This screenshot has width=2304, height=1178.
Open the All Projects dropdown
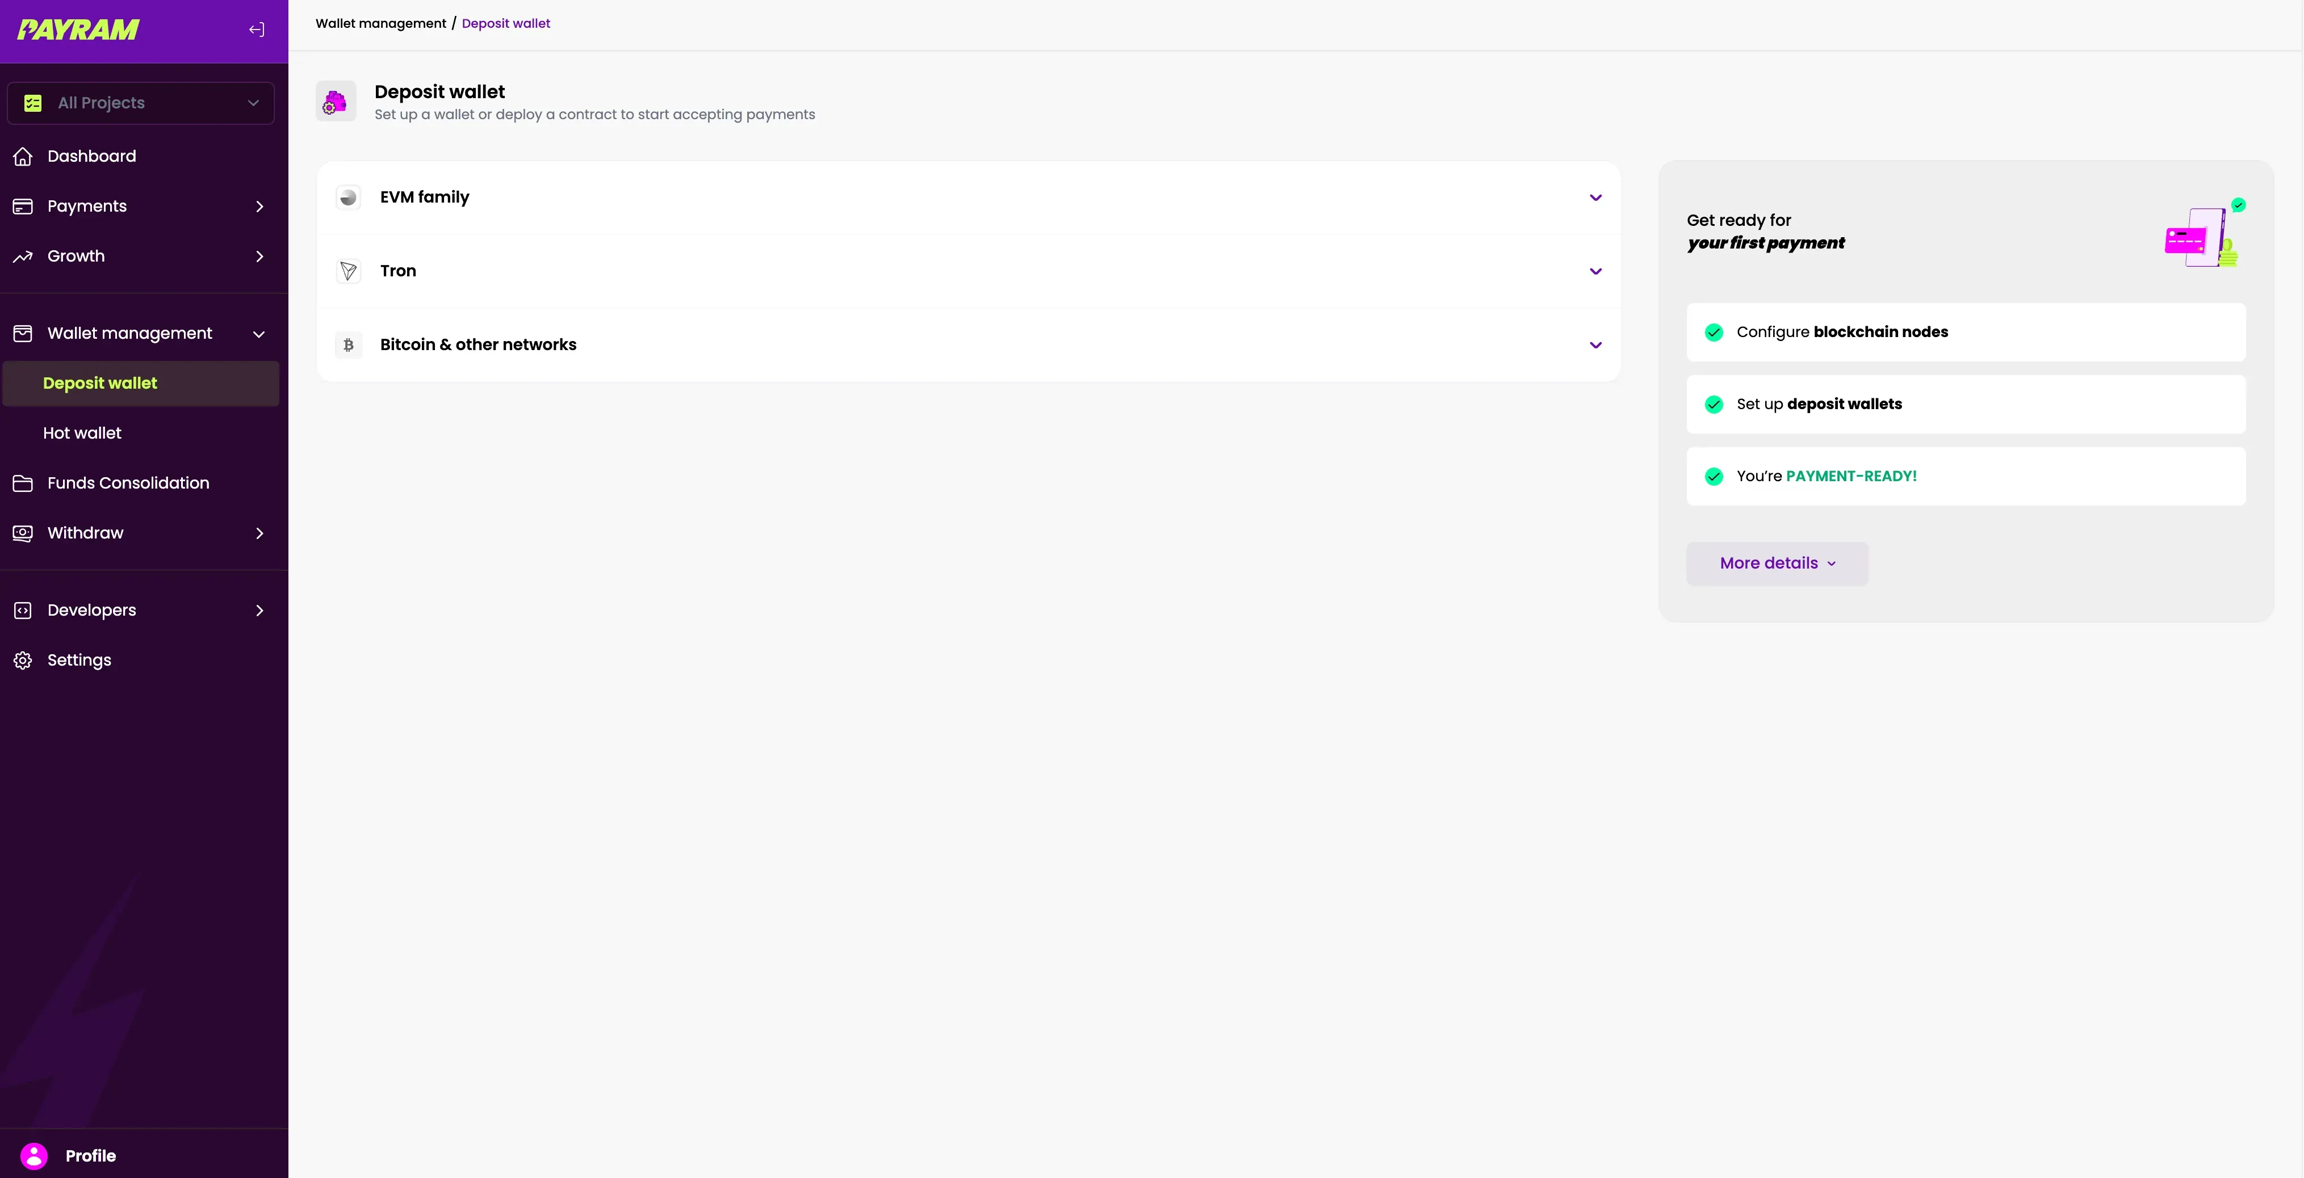[141, 103]
